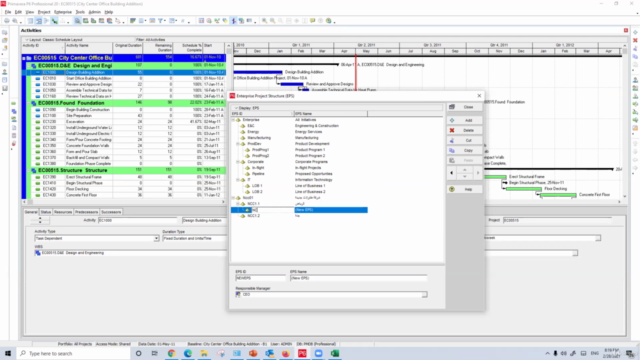Click the Activity Name column header

(89, 48)
